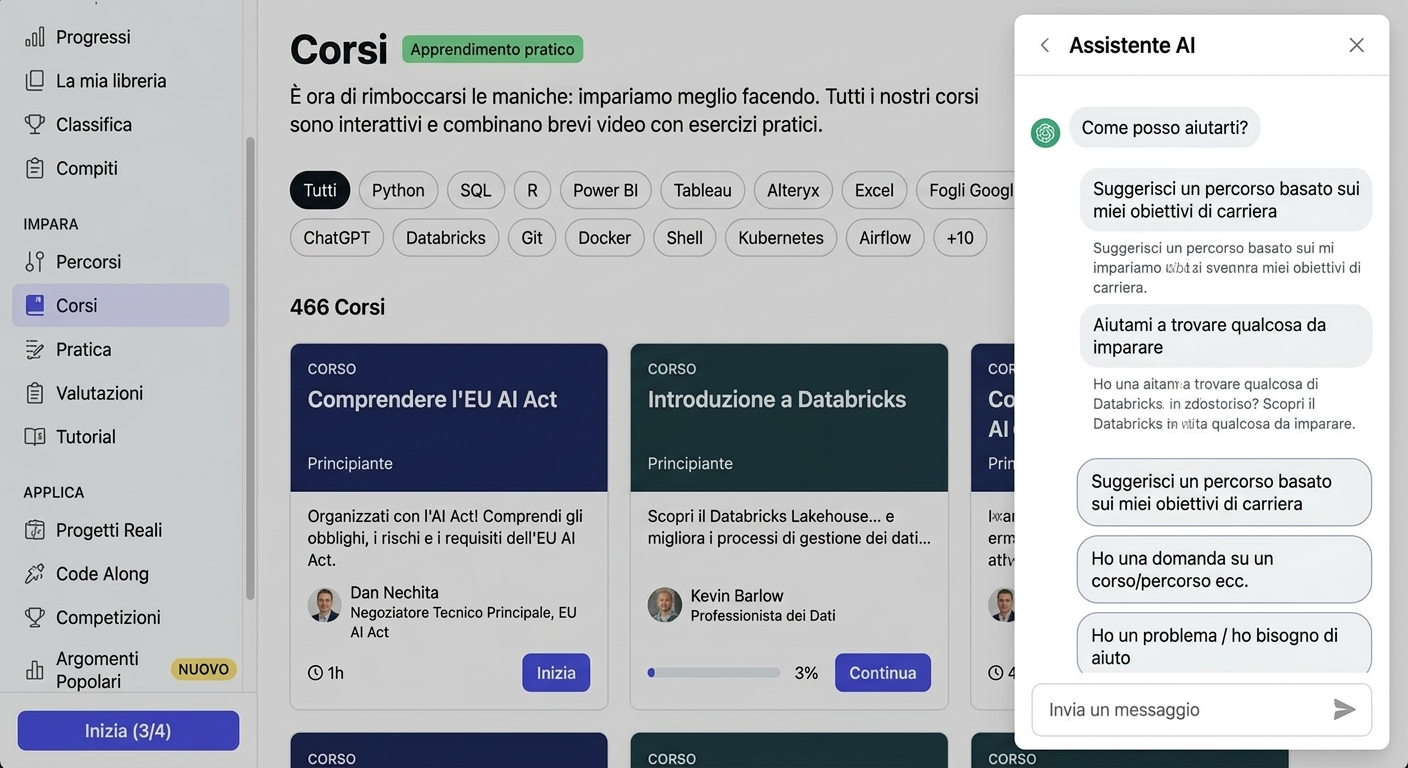The image size is (1408, 768).
Task: Open Valutazioni in the sidebar
Action: [x=99, y=393]
